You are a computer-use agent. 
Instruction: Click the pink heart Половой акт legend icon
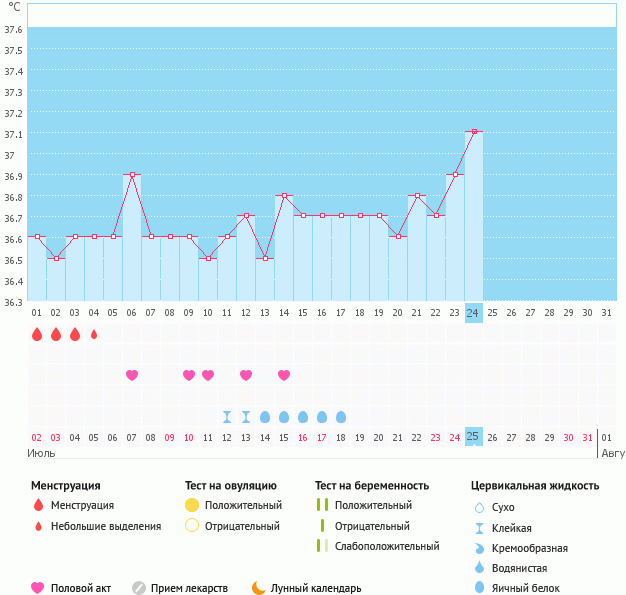coord(38,588)
